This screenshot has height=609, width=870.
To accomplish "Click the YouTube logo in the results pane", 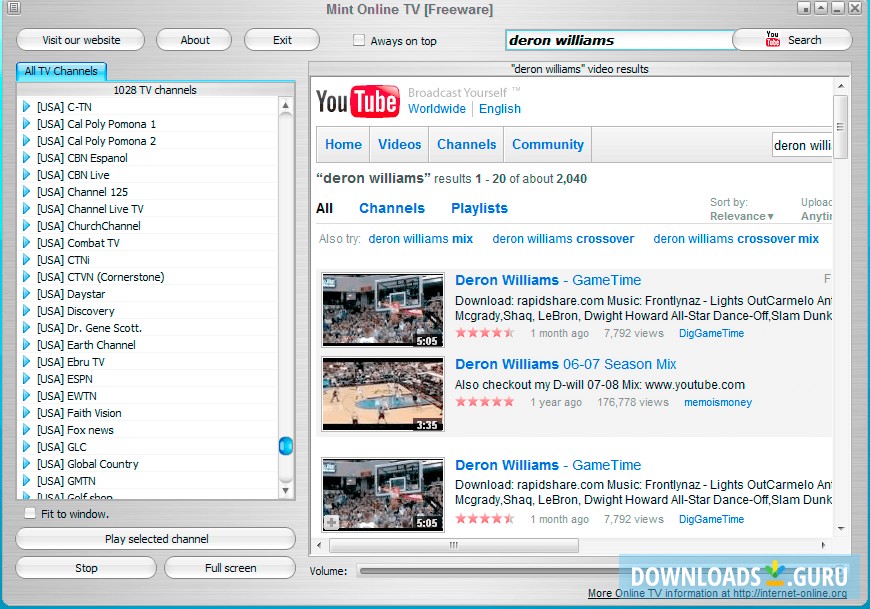I will pyautogui.click(x=357, y=100).
